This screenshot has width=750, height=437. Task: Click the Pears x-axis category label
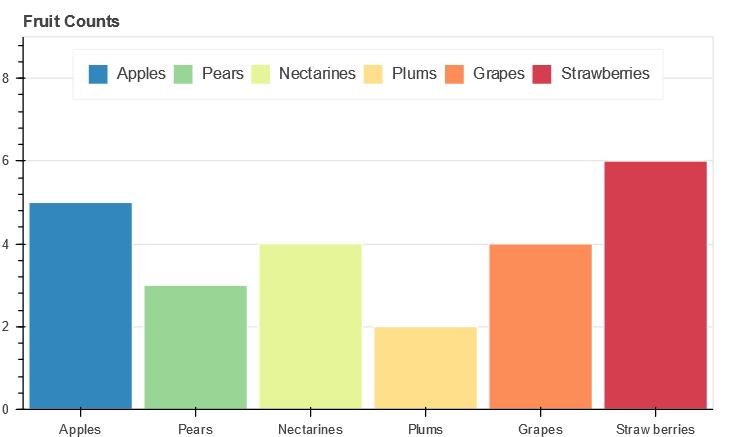[x=196, y=429]
